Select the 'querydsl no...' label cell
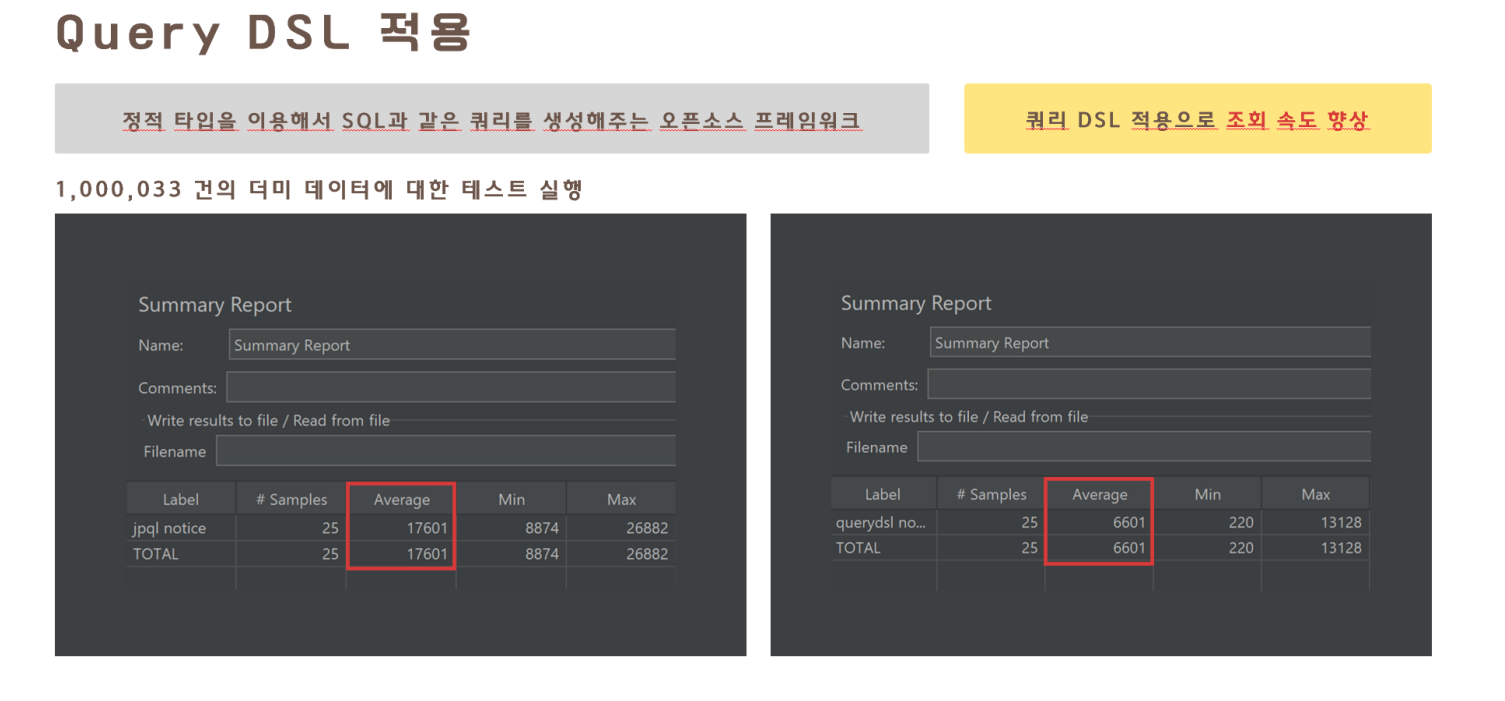The height and width of the screenshot is (701, 1505). (x=883, y=522)
